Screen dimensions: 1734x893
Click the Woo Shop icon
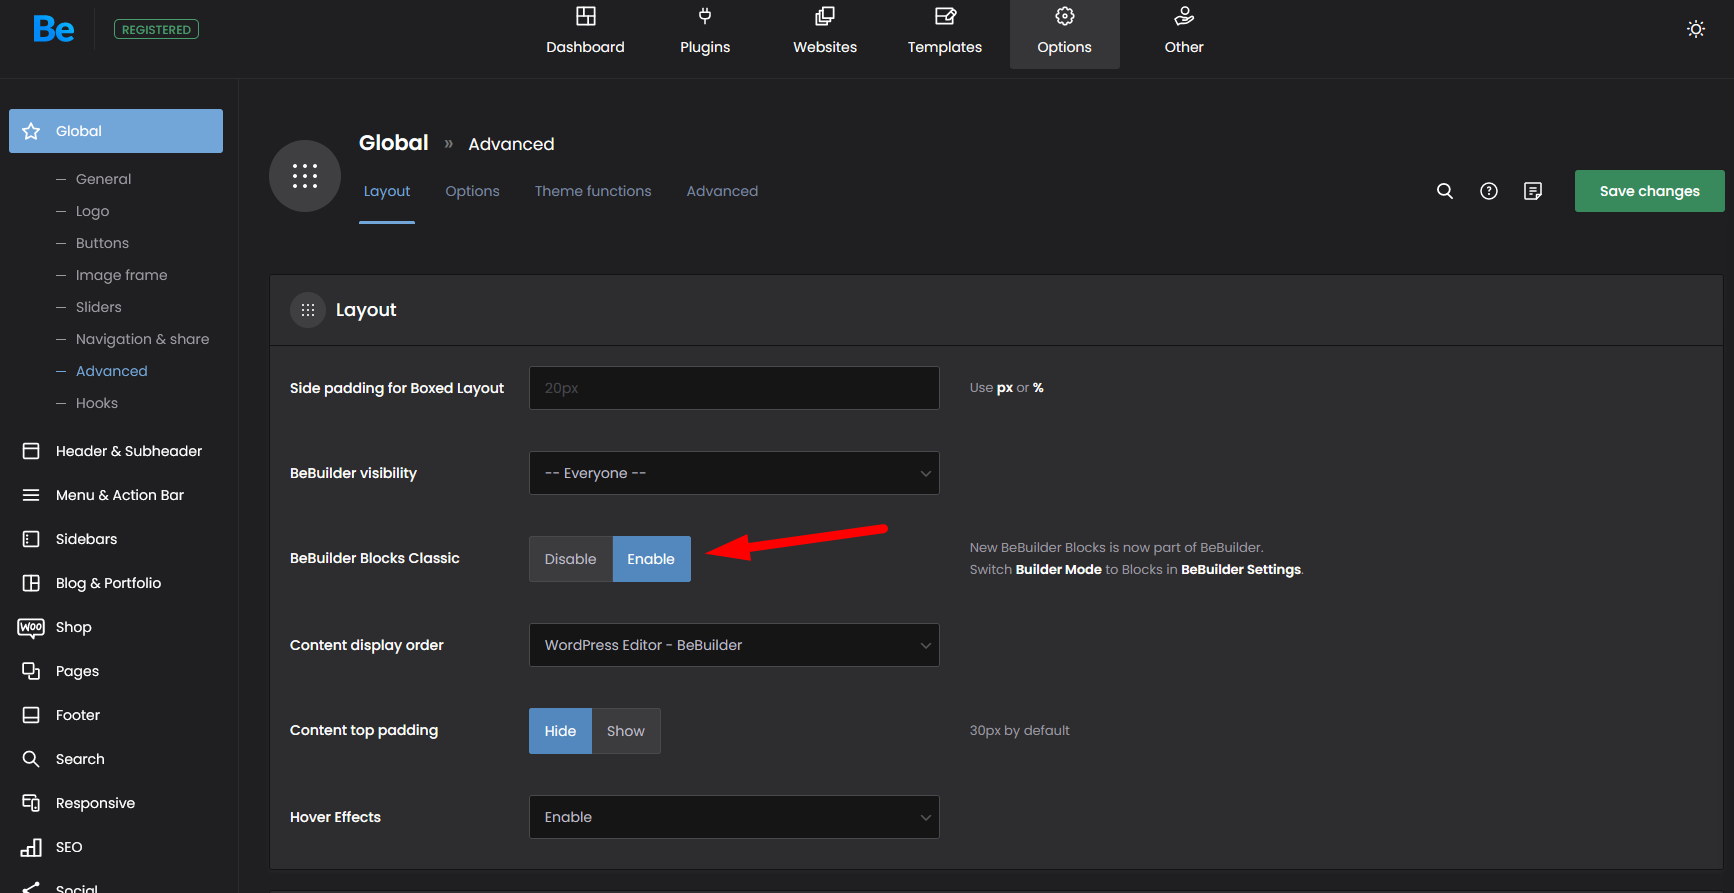coord(31,627)
